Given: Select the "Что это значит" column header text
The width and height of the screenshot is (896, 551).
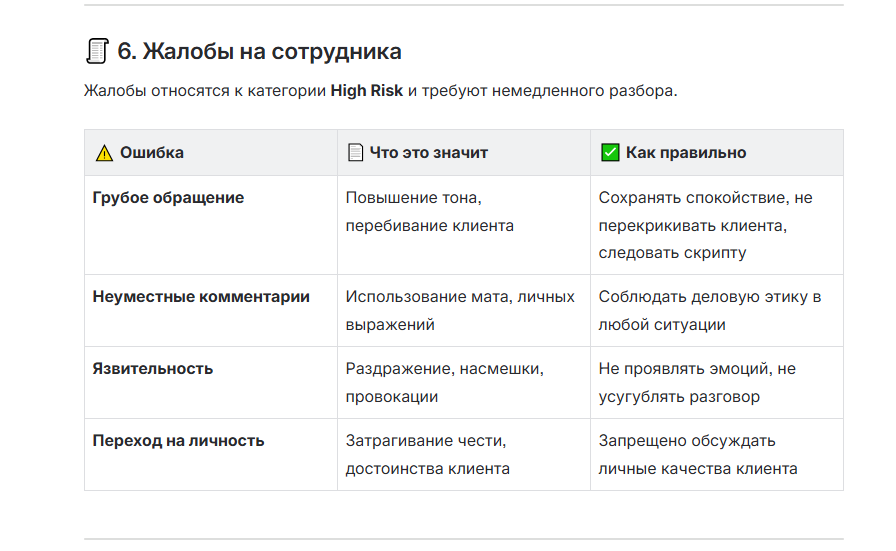Looking at the screenshot, I should click(x=429, y=153).
